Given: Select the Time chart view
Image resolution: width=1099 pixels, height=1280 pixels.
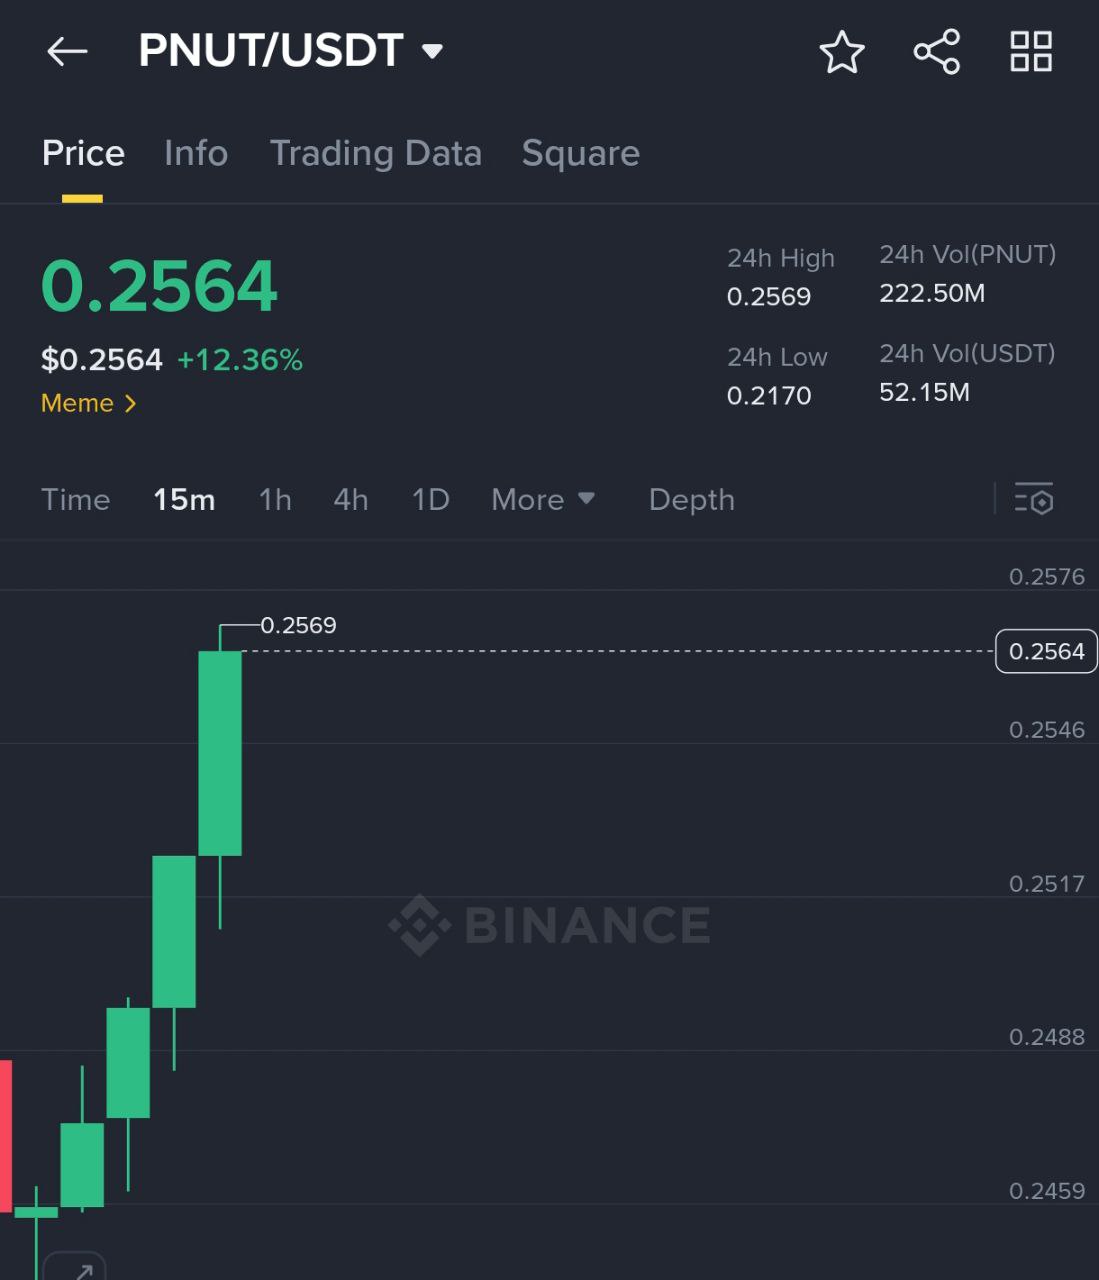Looking at the screenshot, I should tap(76, 499).
